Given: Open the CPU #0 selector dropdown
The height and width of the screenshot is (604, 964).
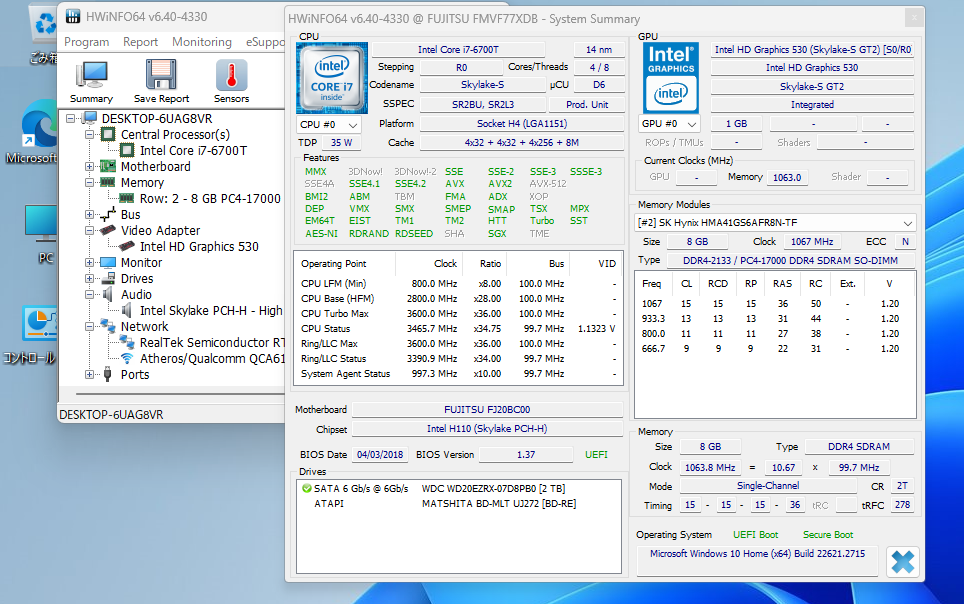Looking at the screenshot, I should point(330,125).
